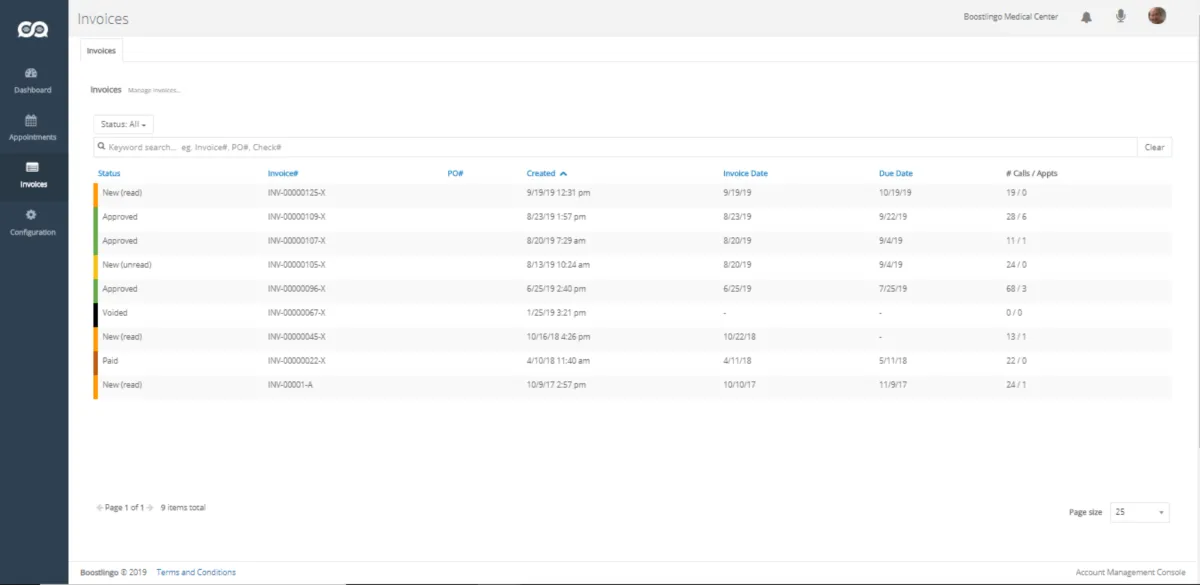Click in the keyword search field
The height and width of the screenshot is (585, 1200).
pyautogui.click(x=600, y=147)
